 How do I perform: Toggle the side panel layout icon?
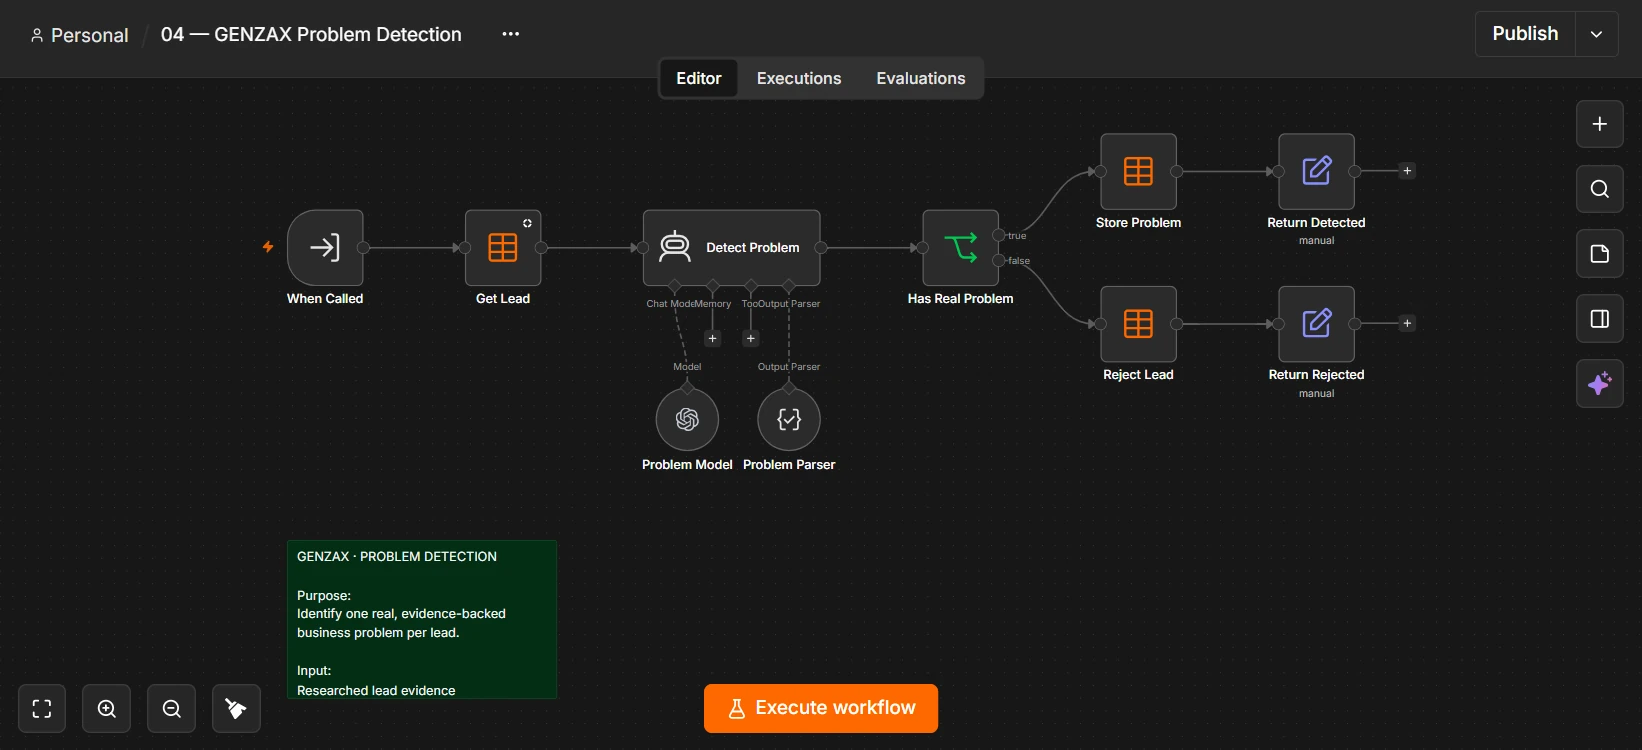(x=1600, y=319)
